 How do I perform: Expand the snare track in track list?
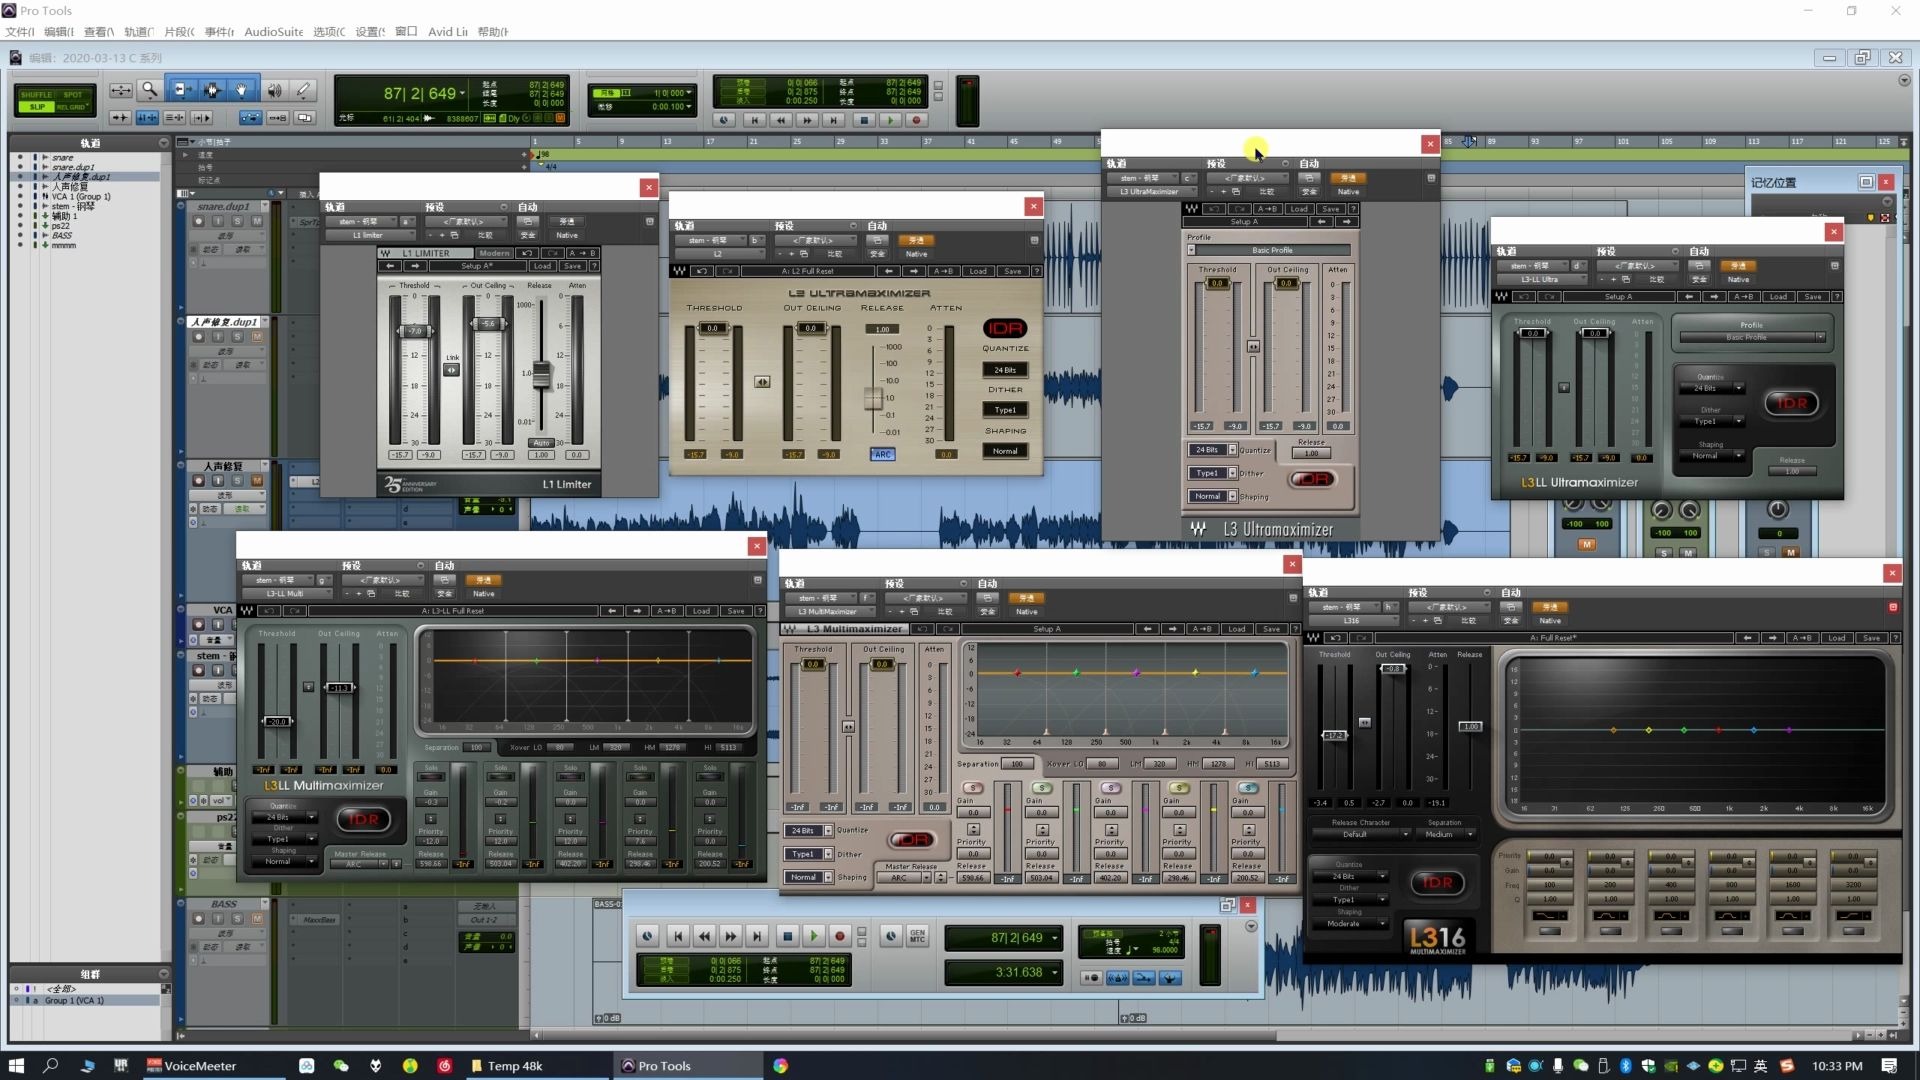45,157
